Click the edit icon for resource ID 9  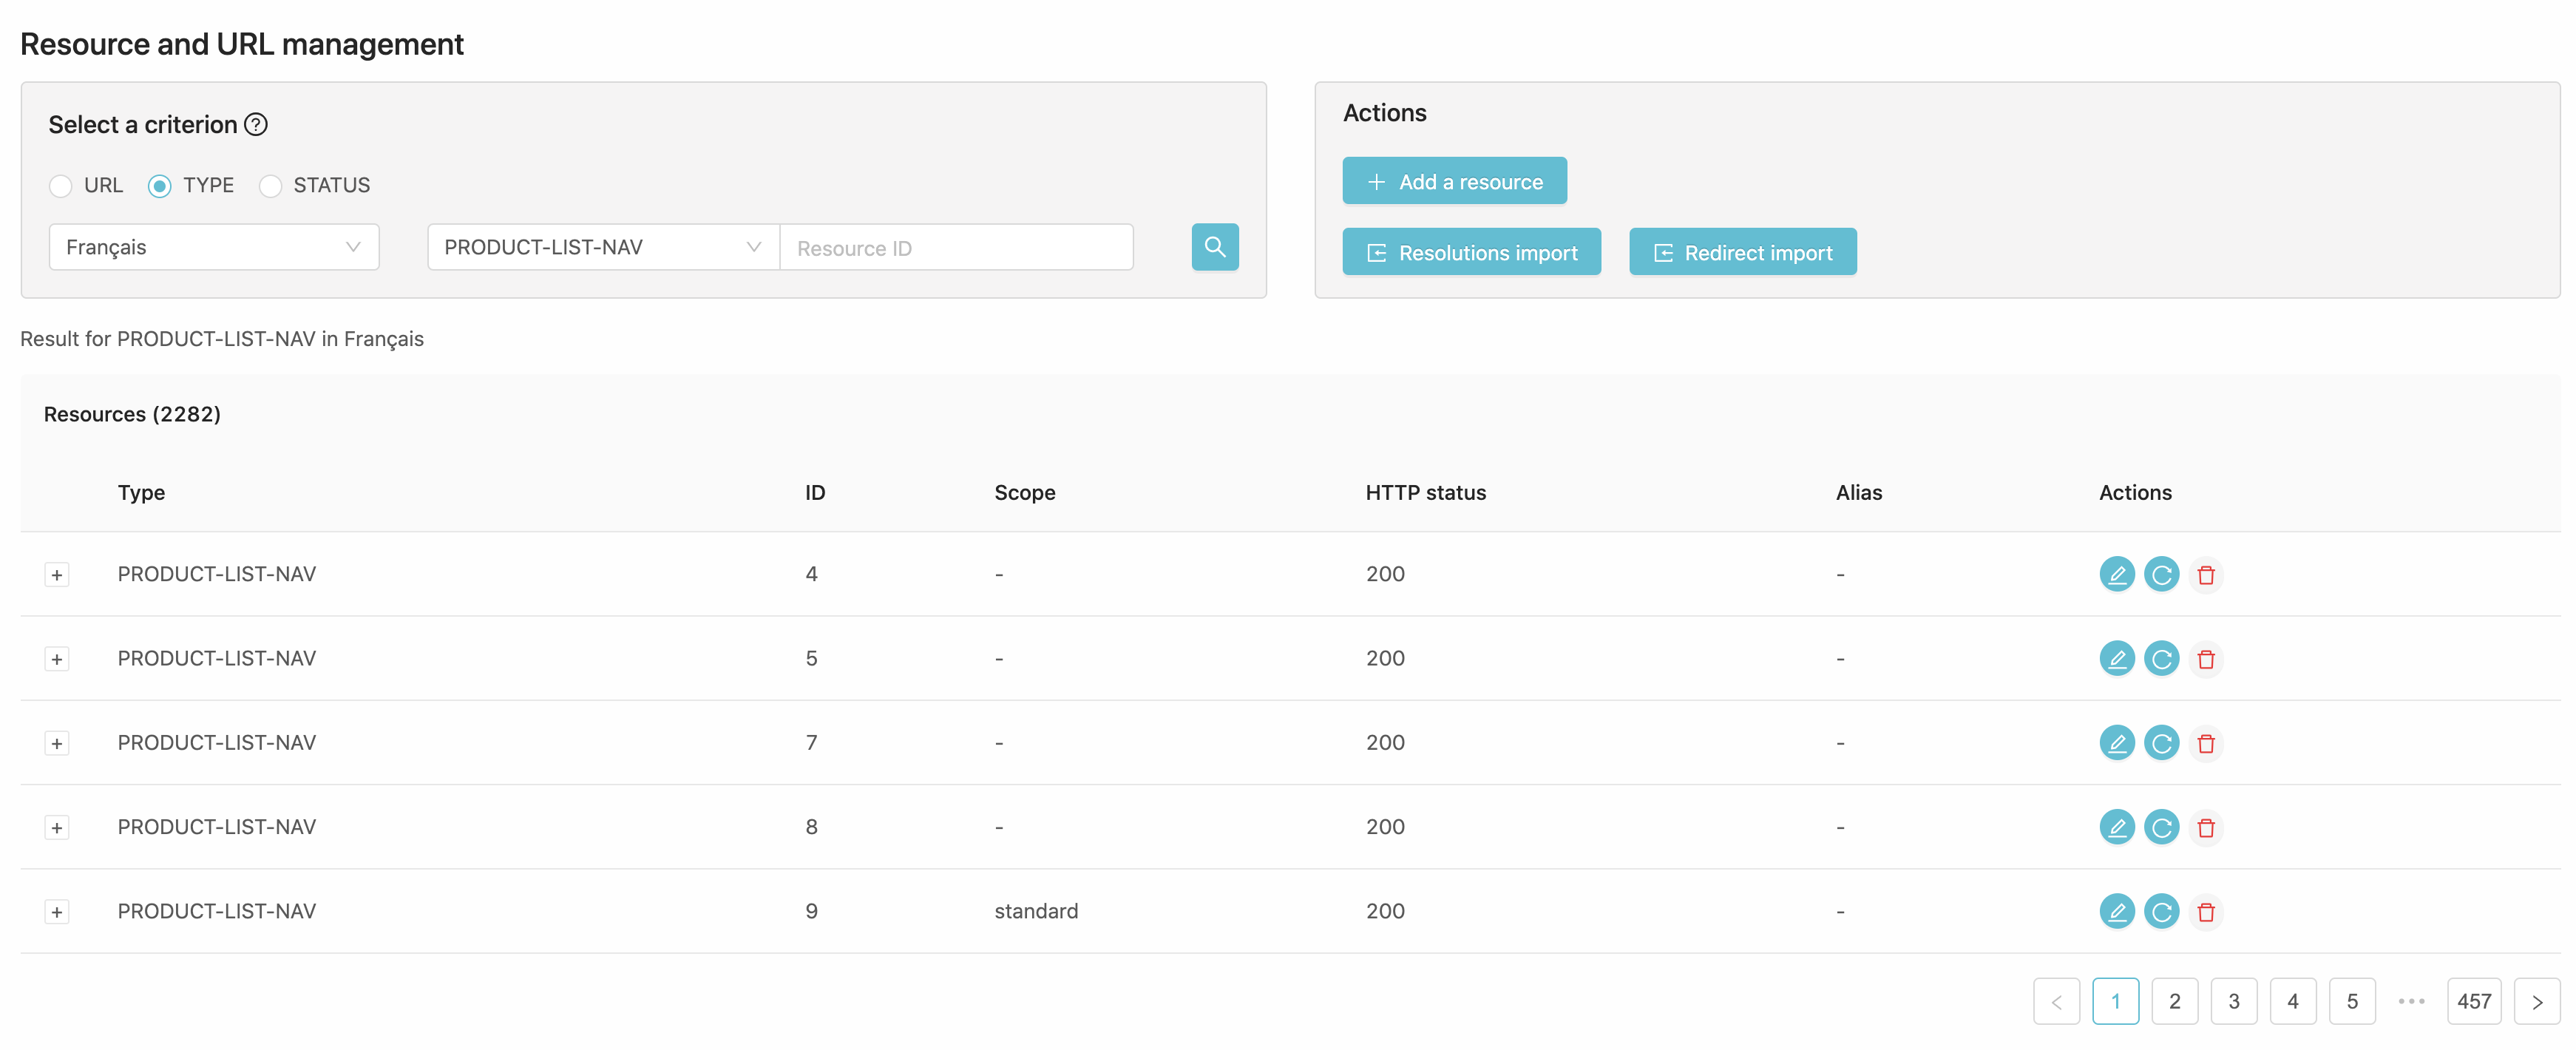2118,909
